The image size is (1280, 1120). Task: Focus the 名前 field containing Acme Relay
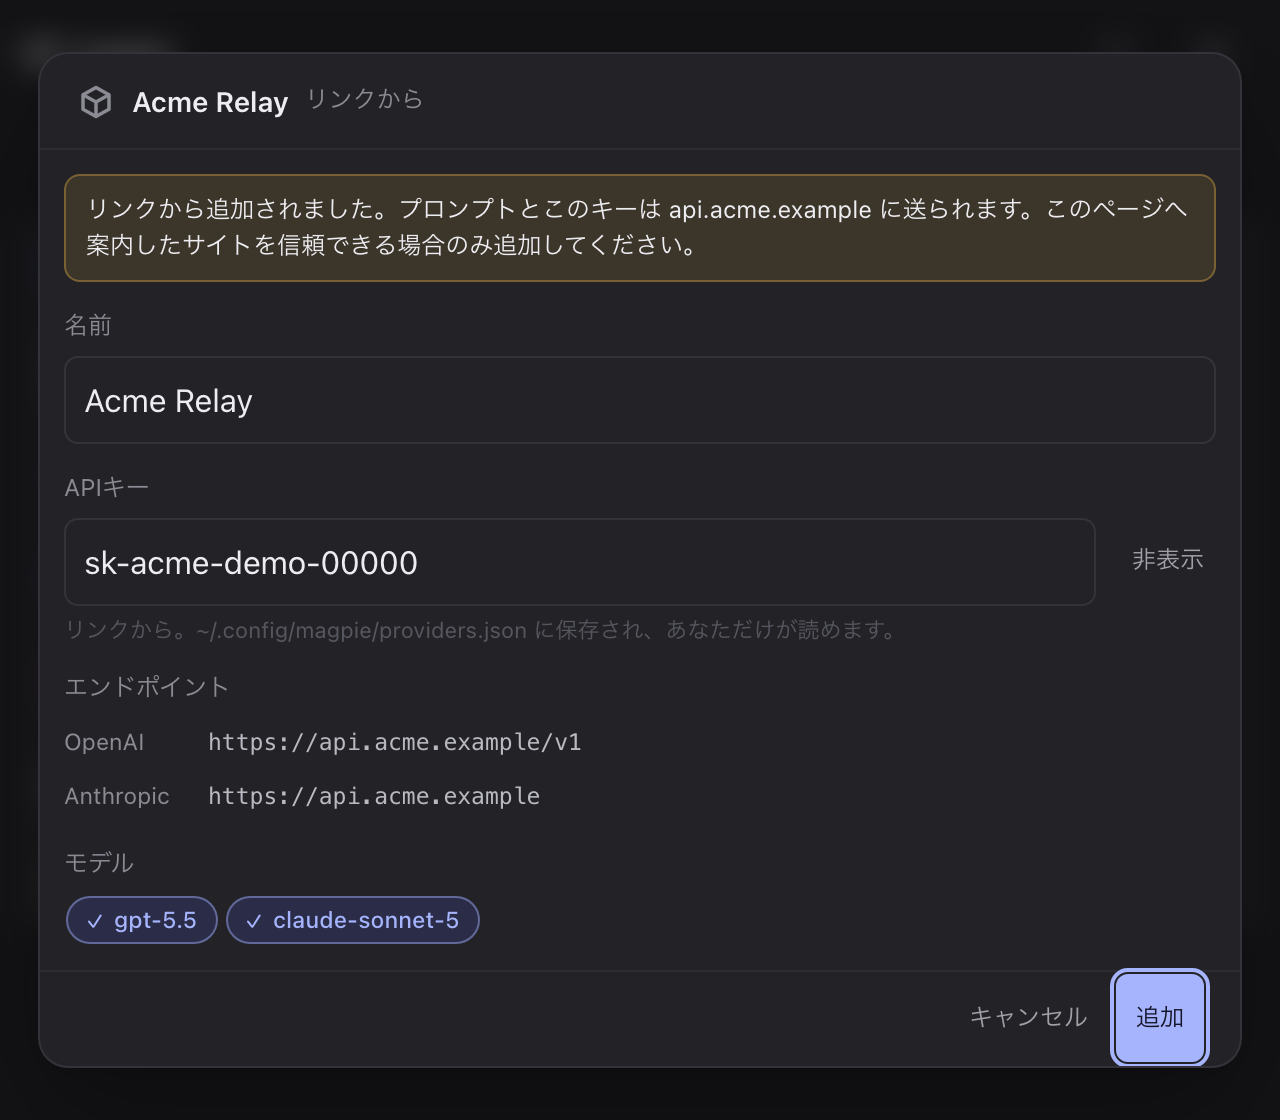[640, 400]
